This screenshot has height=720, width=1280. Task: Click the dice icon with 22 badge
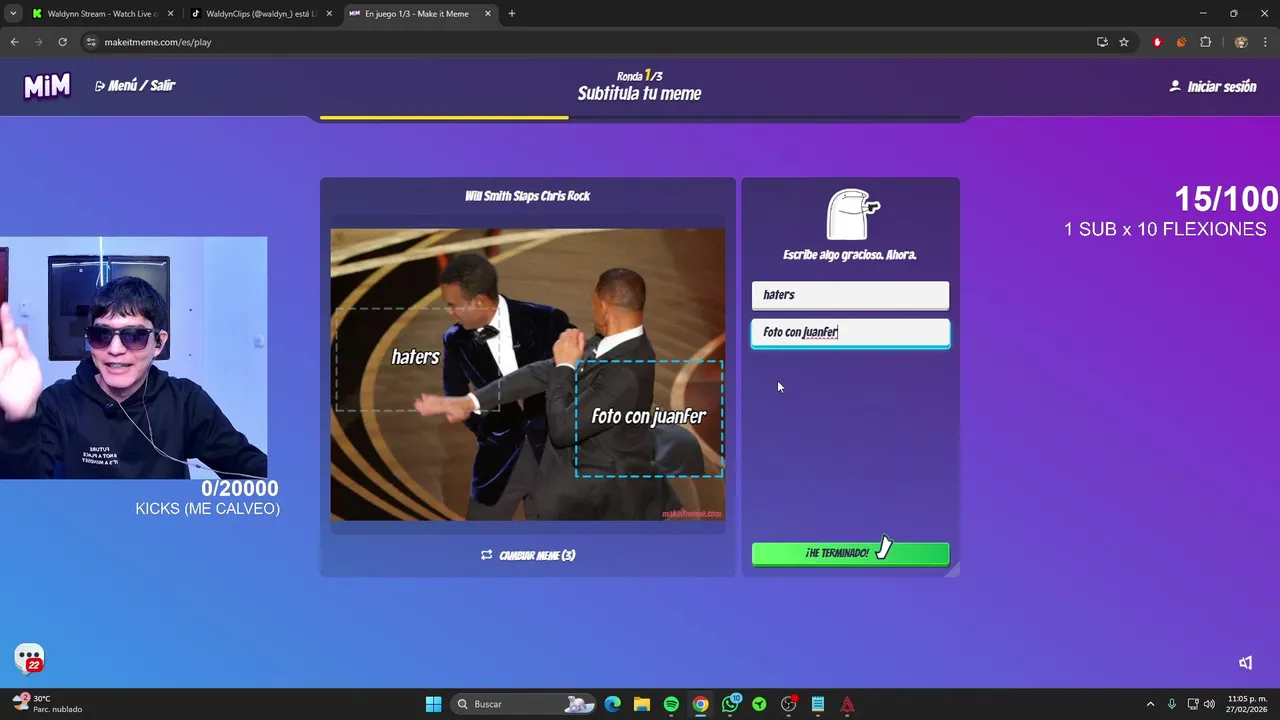(x=29, y=658)
